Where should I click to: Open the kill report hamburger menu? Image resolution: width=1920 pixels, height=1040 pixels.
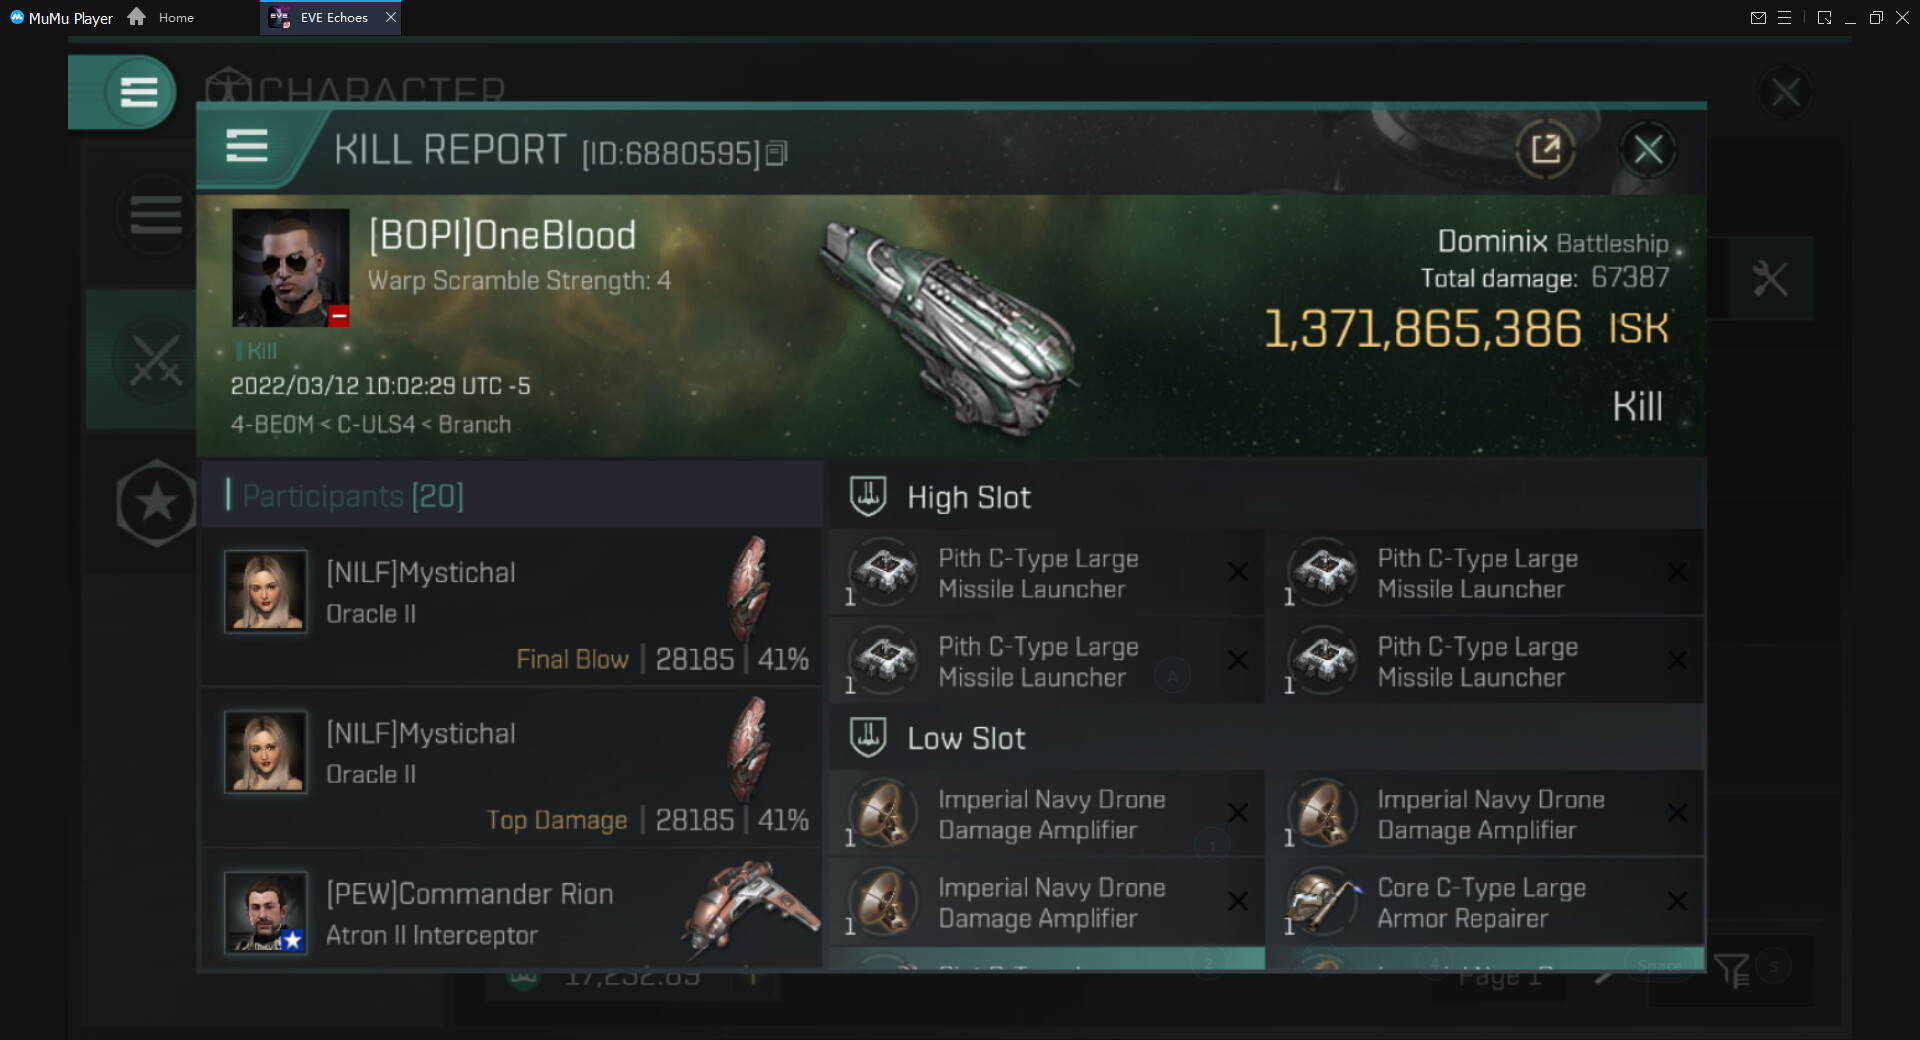coord(246,147)
